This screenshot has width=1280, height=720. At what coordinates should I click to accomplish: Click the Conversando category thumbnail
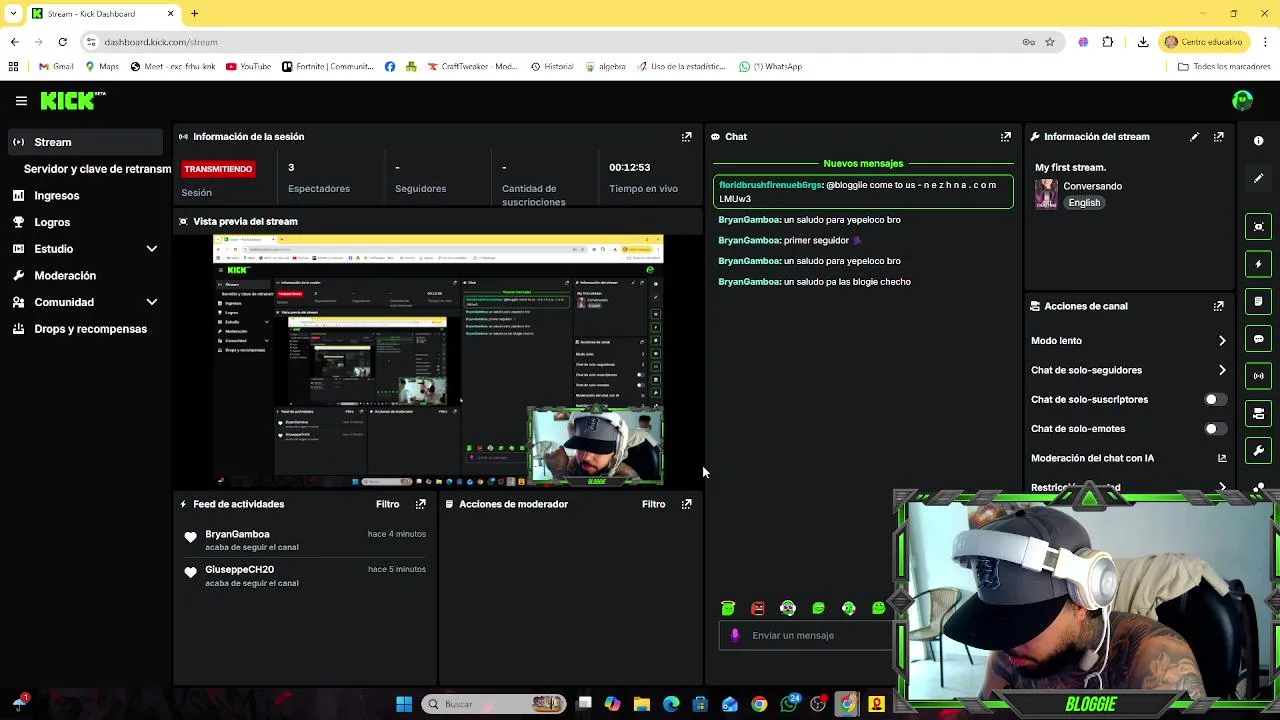pyautogui.click(x=1046, y=194)
